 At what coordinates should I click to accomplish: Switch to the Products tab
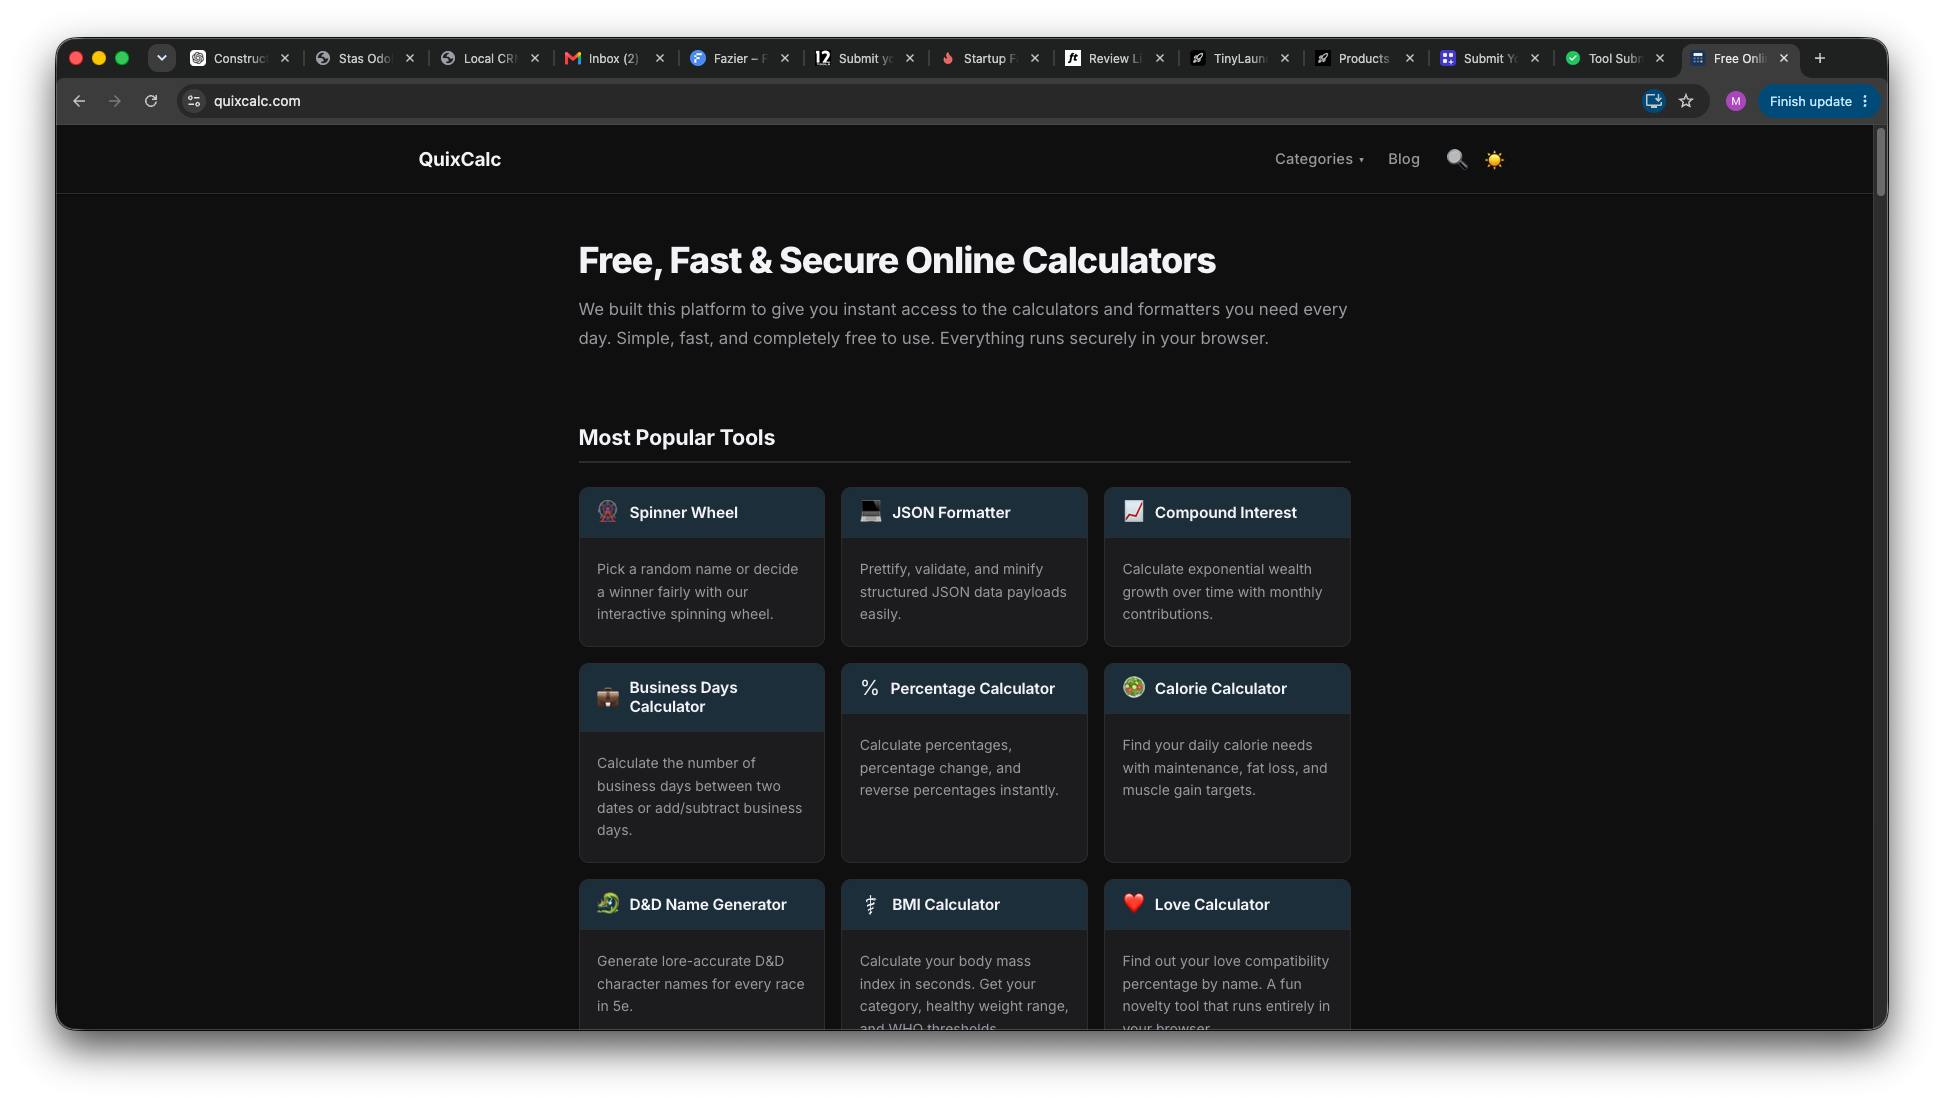1364,58
